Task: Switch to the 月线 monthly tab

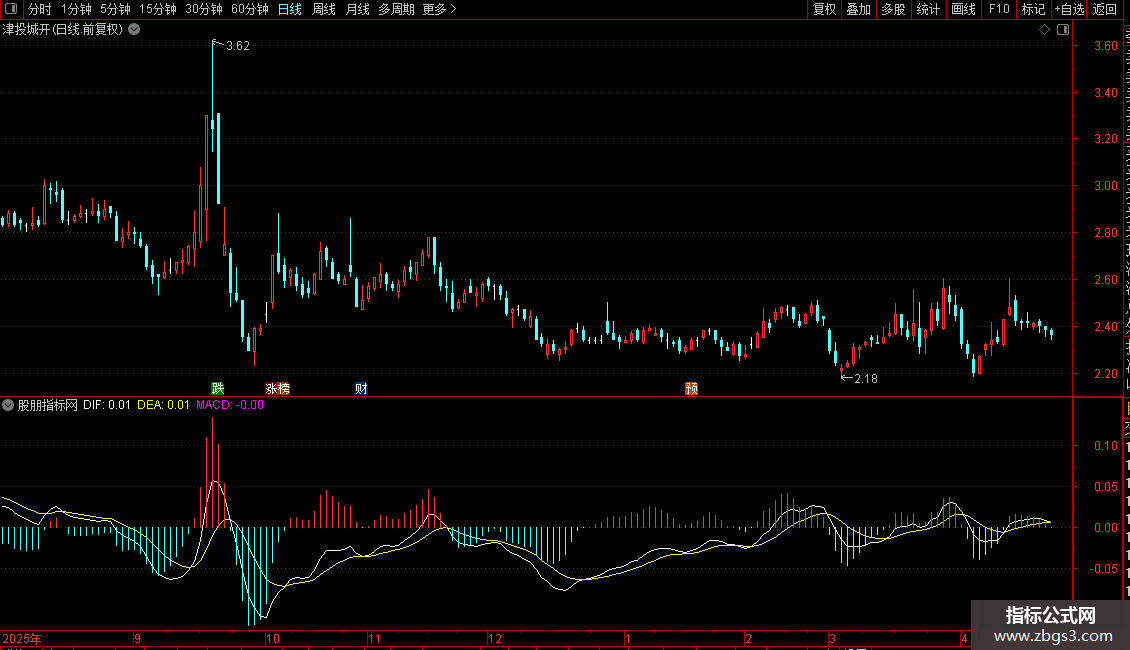Action: point(357,9)
